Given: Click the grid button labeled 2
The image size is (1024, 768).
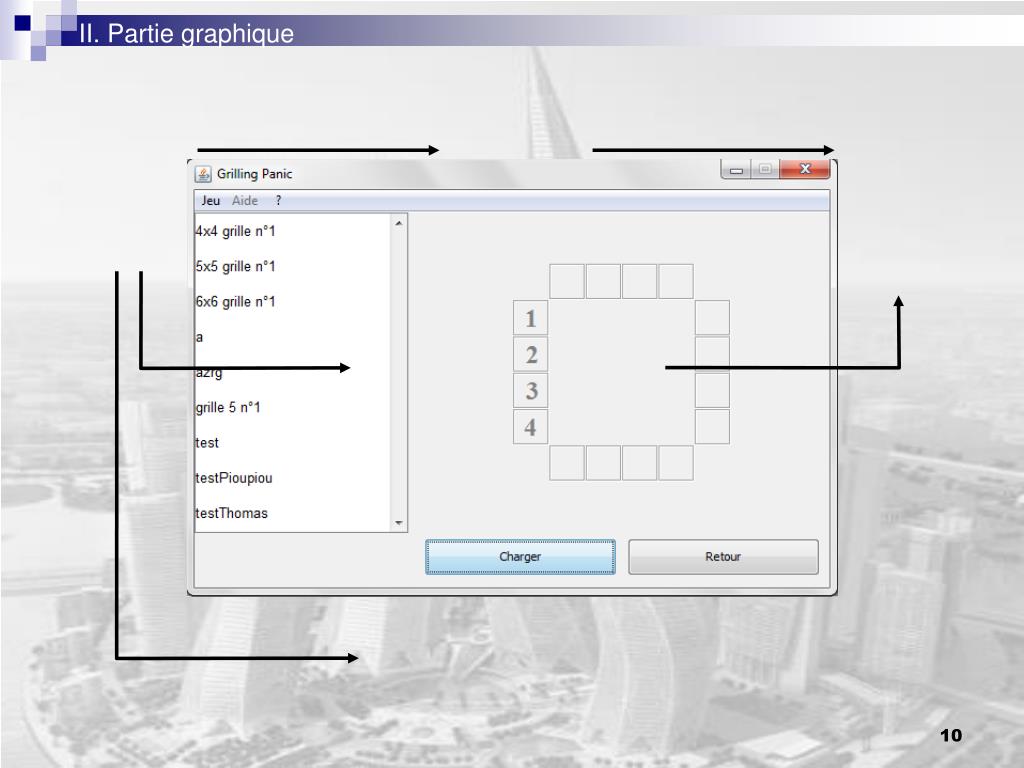Looking at the screenshot, I should [530, 354].
